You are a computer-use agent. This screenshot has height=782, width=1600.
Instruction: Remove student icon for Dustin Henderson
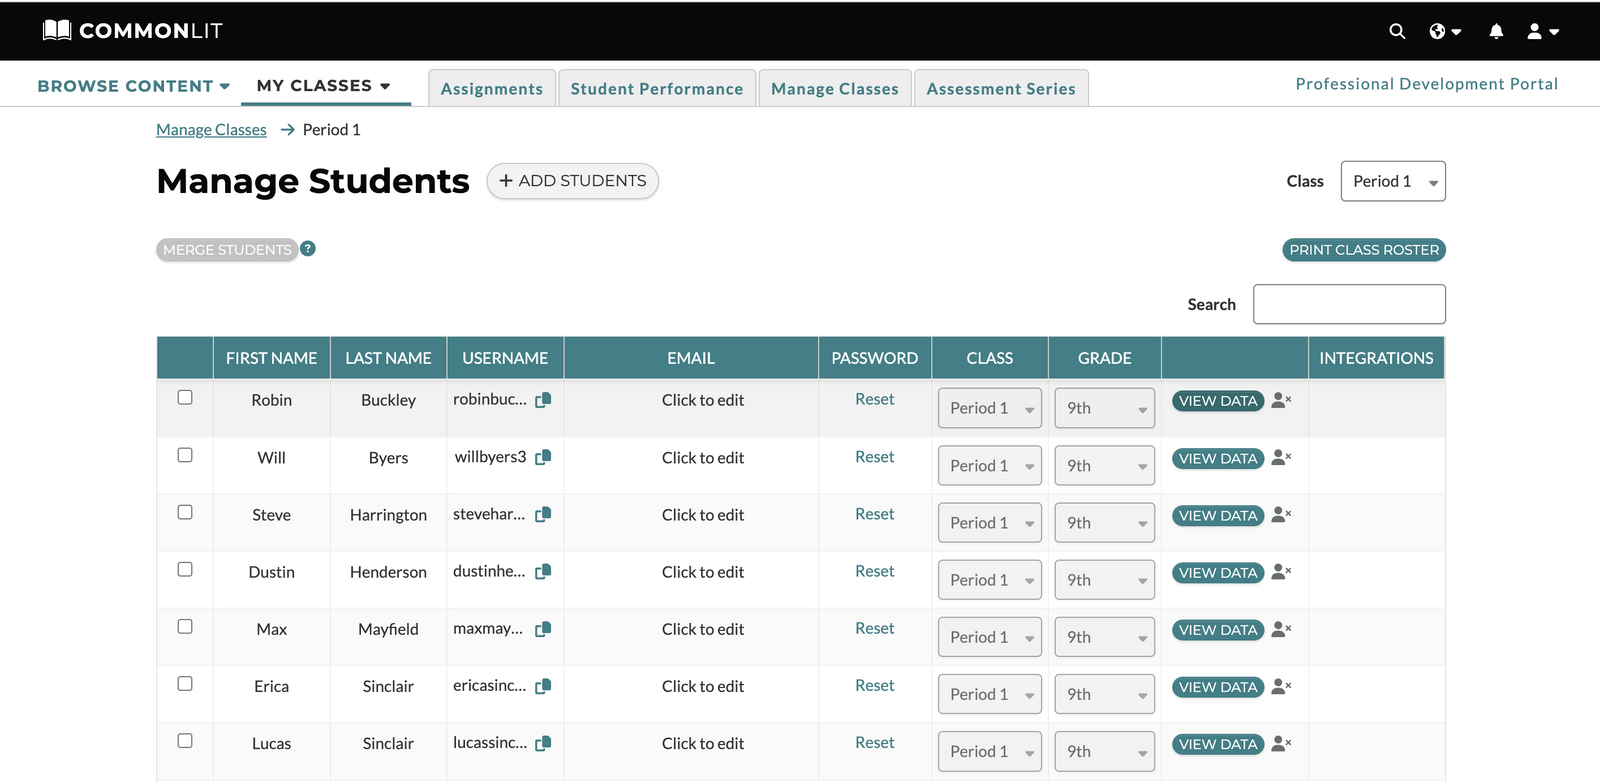pos(1282,572)
